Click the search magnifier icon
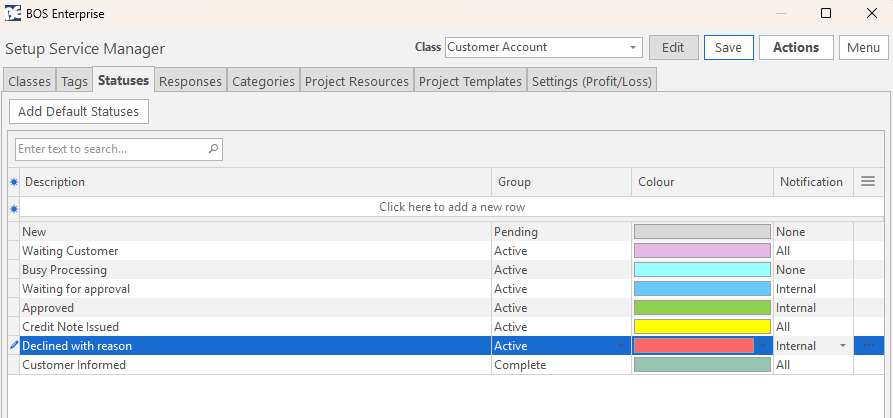This screenshot has height=418, width=893. [x=213, y=149]
